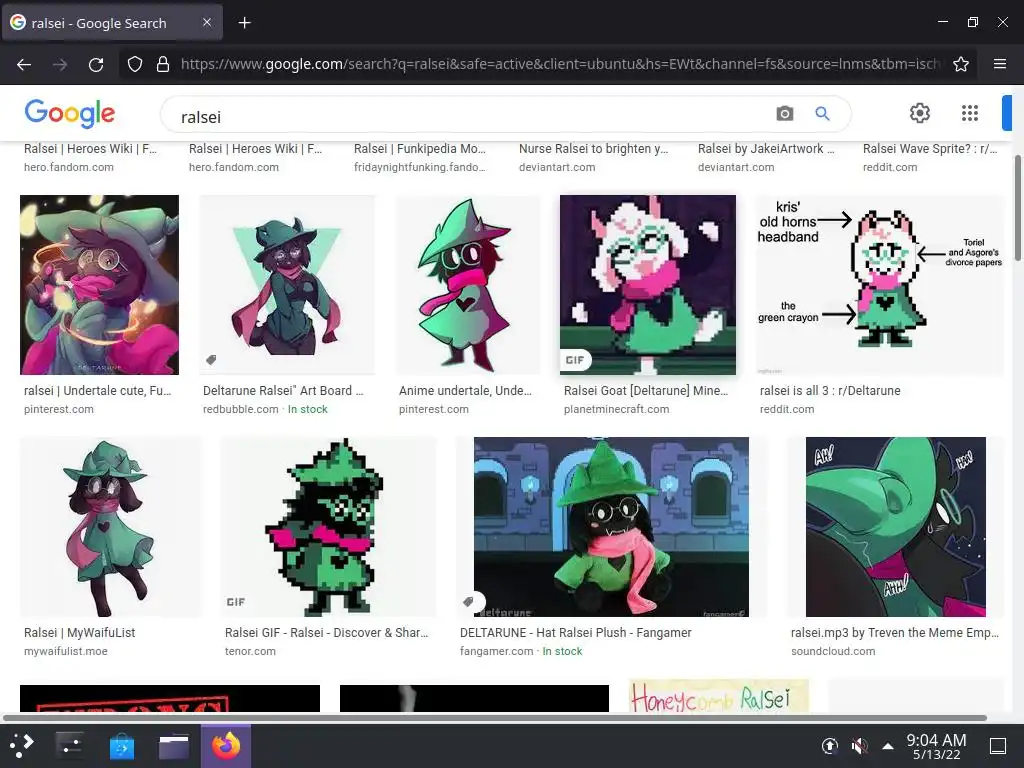Click 'ralsei | Undertale cute, Fu...' title link
This screenshot has width=1024, height=768.
[97, 391]
